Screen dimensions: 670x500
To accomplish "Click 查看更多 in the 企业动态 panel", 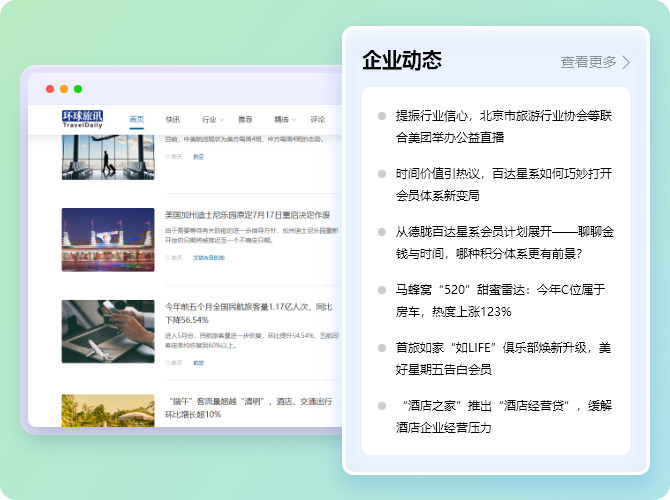I will [588, 62].
